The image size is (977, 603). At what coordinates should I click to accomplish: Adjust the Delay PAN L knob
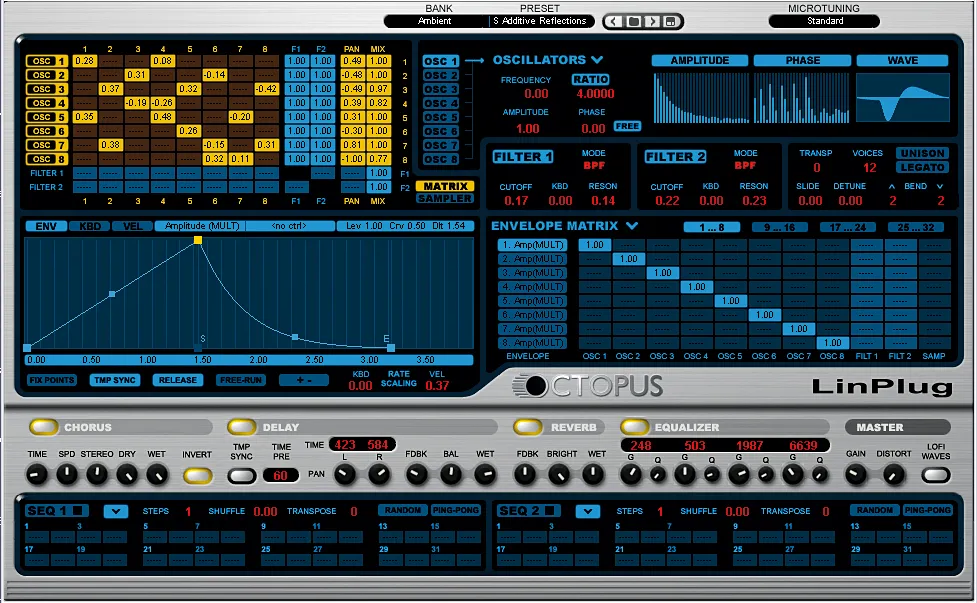coord(345,475)
